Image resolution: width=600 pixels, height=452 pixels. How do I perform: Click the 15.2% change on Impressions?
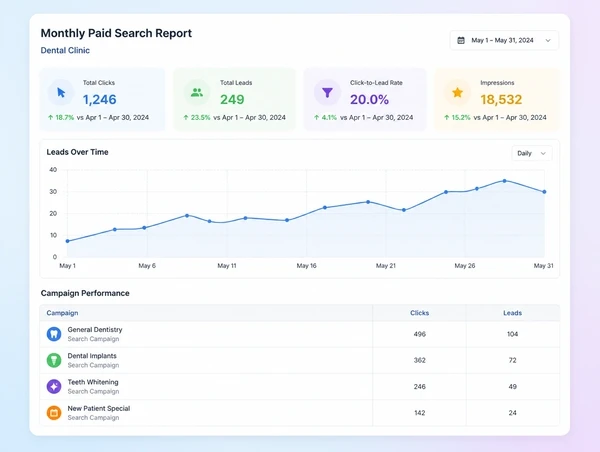[x=461, y=117]
